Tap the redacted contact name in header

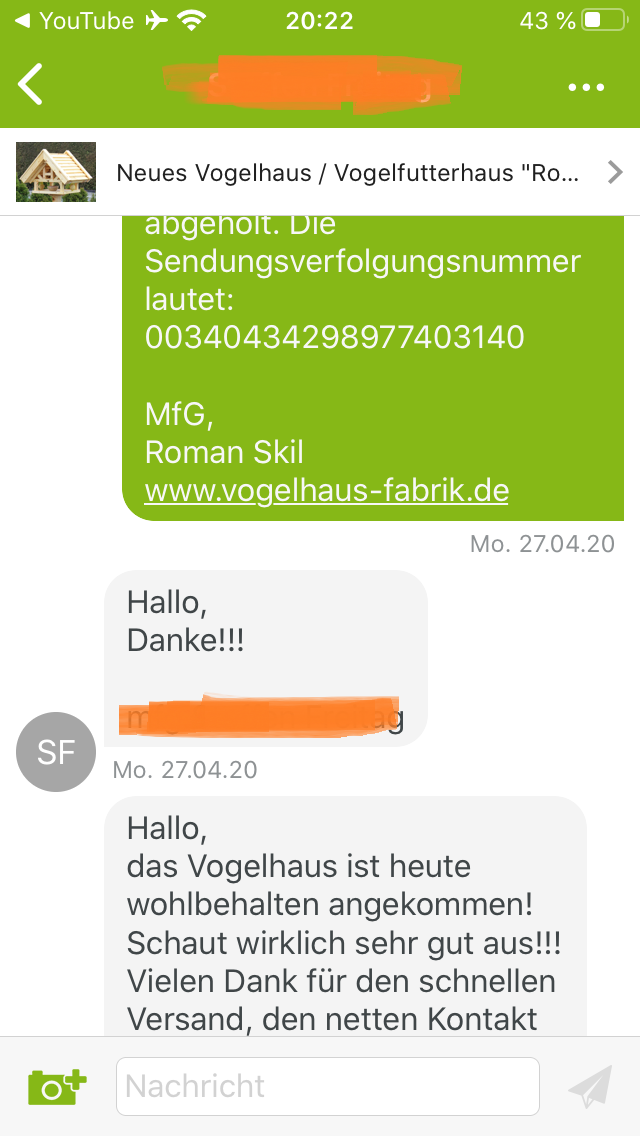[x=312, y=84]
